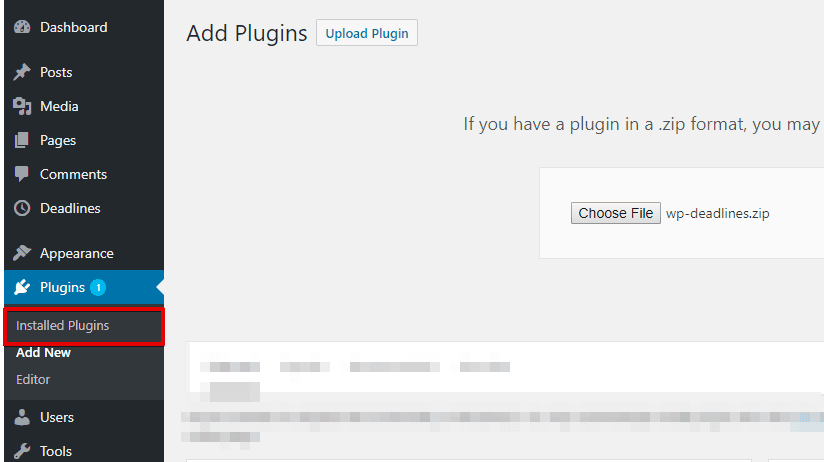Select Add New under Plugins
824x462 pixels.
click(x=43, y=353)
